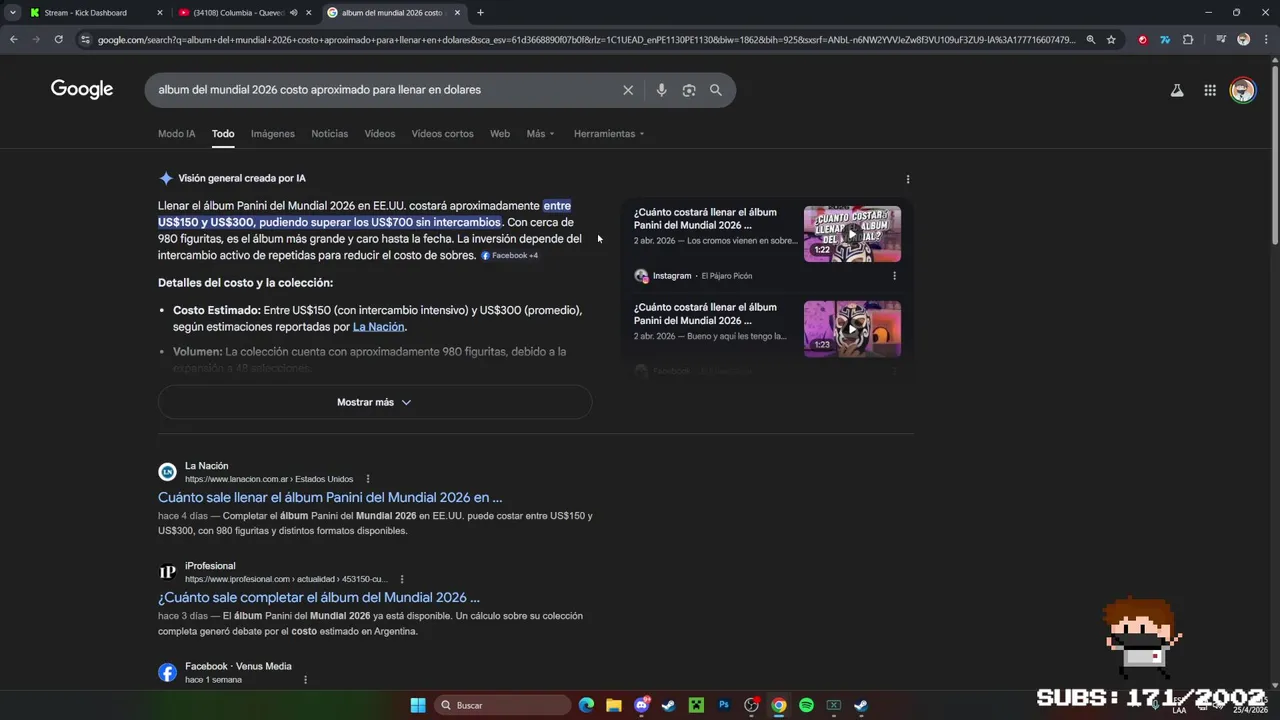Screen dimensions: 1280x720
Task: Open the Extensions puzzle icon
Action: pos(1188,39)
